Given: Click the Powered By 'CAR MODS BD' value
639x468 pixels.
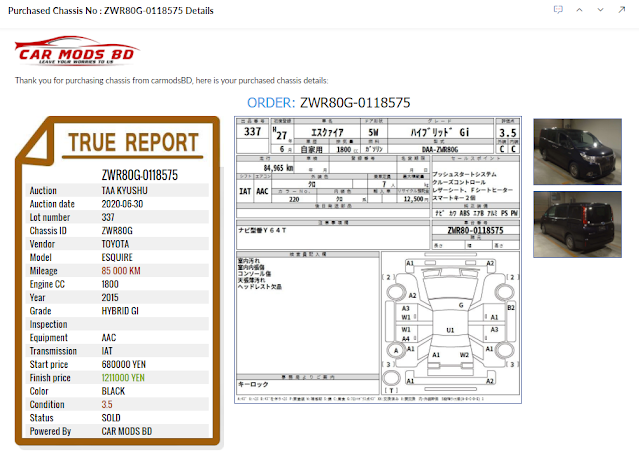Looking at the screenshot, I should point(127,431).
